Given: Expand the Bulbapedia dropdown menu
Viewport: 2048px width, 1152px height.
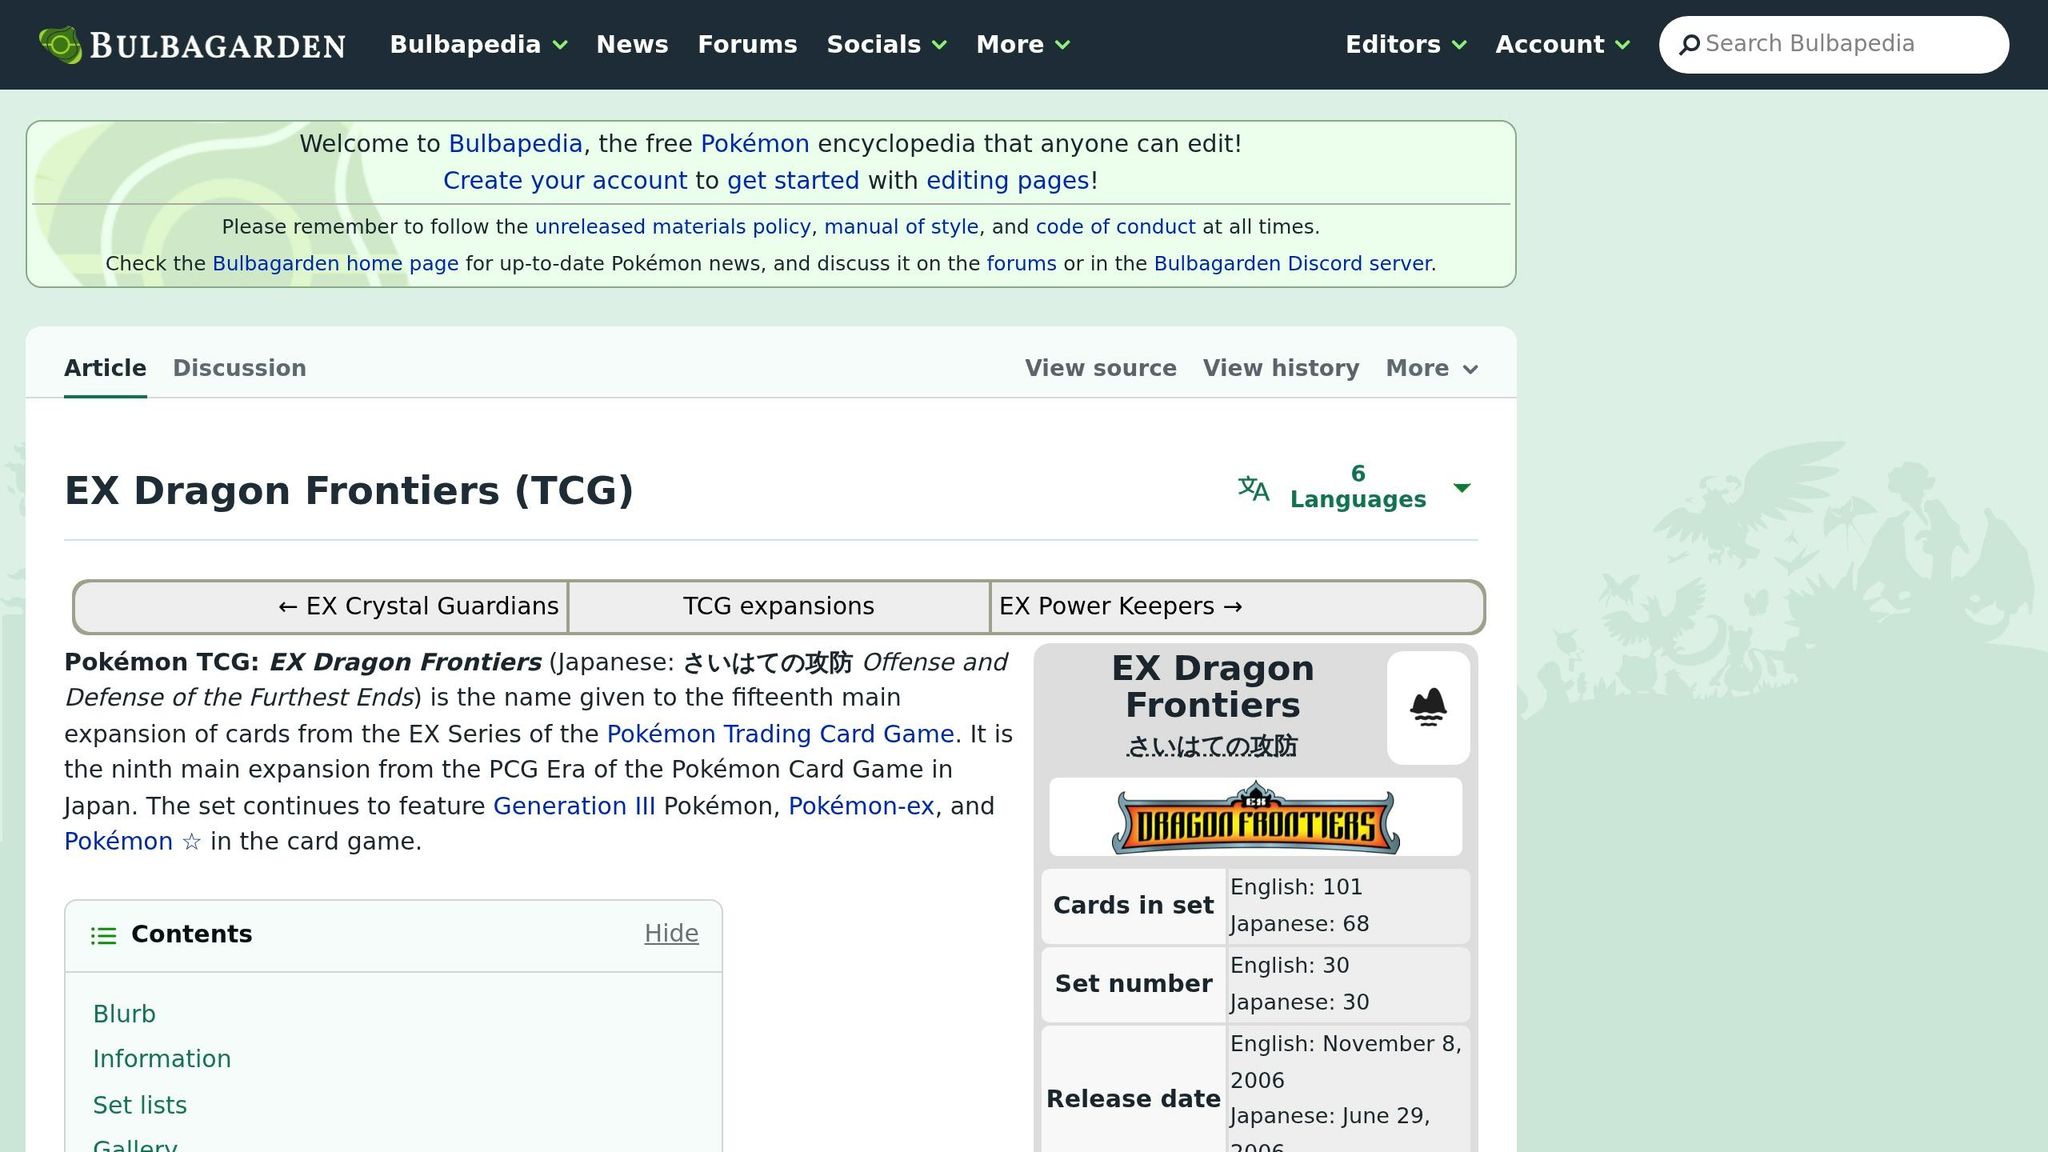Looking at the screenshot, I should (478, 44).
